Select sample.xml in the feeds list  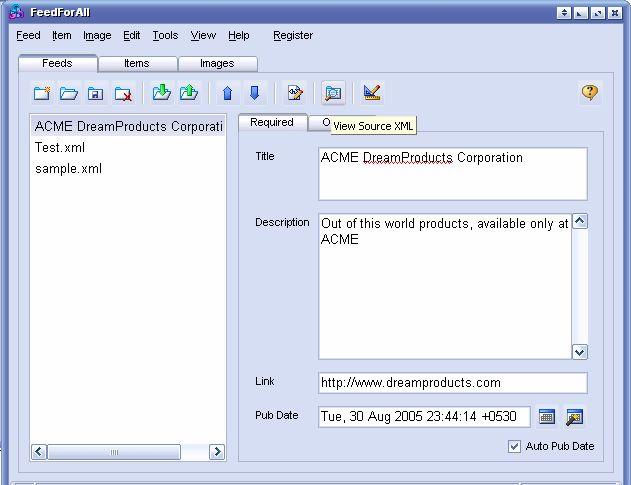tap(68, 169)
